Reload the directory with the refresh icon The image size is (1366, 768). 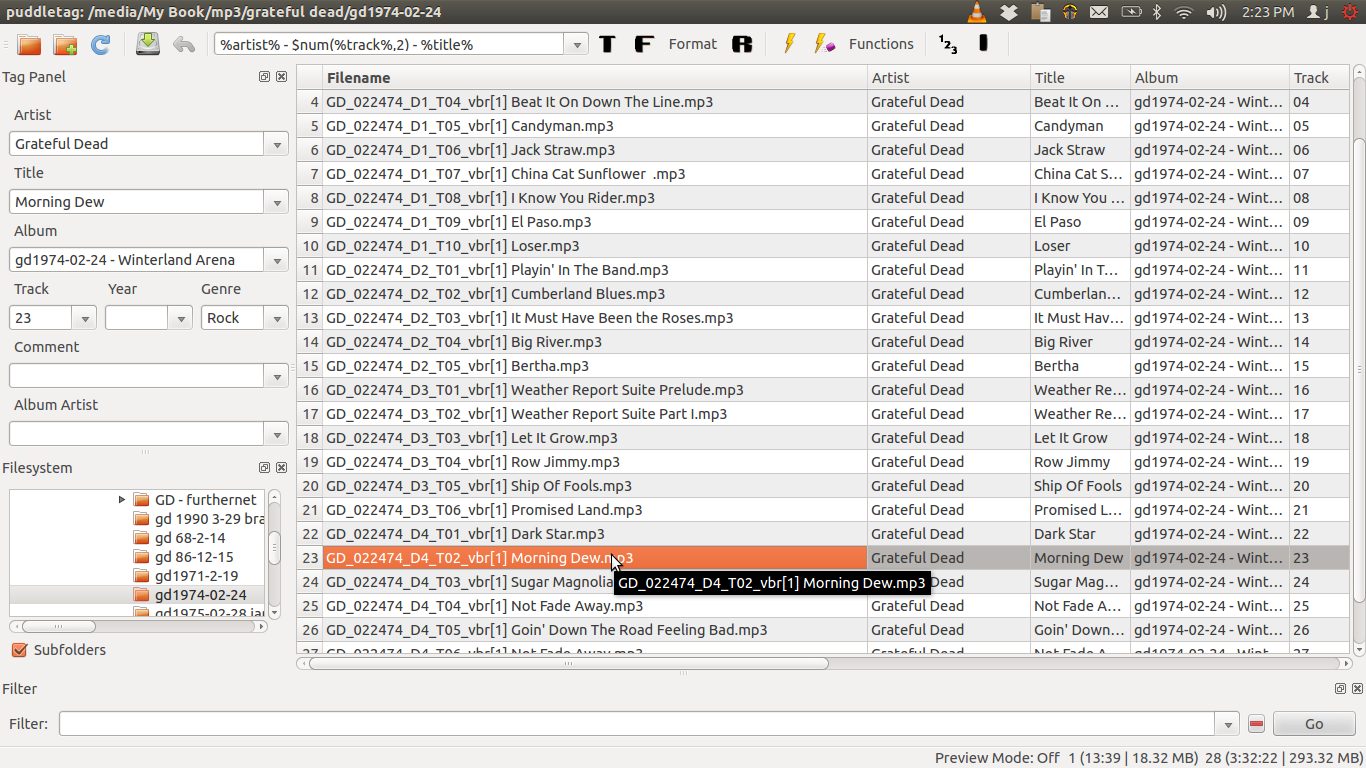[x=100, y=44]
